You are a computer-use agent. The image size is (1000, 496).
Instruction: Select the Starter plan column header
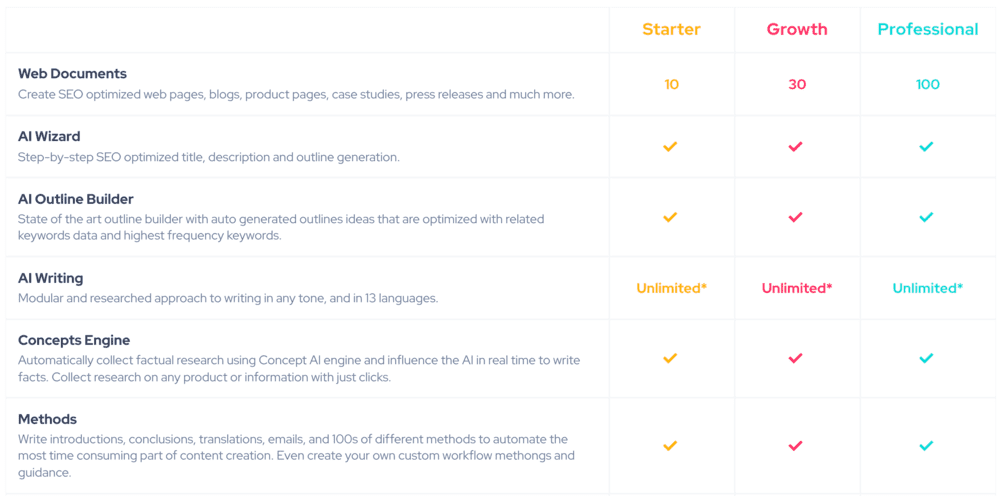click(672, 29)
